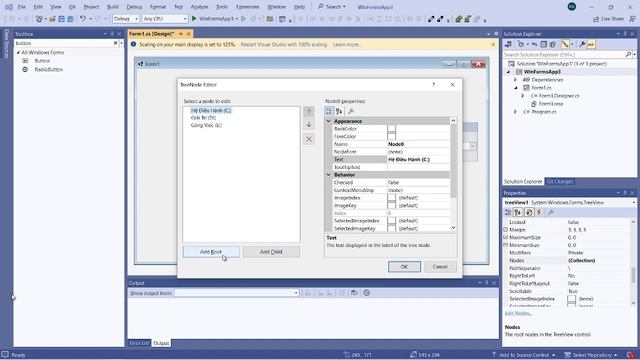The width and height of the screenshot is (640, 360).
Task: Open the Tools menu
Action: pyautogui.click(x=222, y=7)
